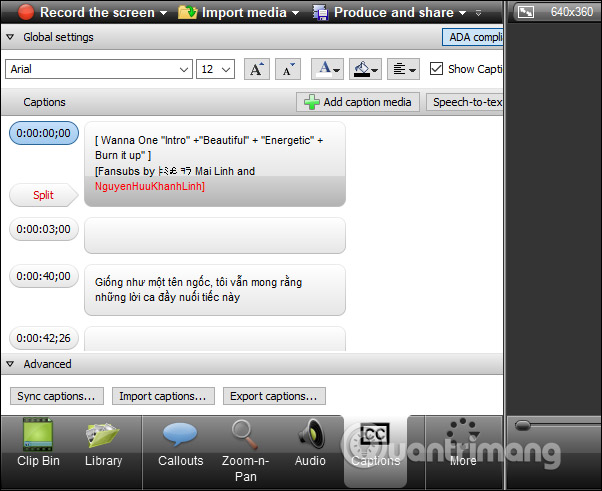The height and width of the screenshot is (491, 602).
Task: Decrease caption font size
Action: click(288, 69)
